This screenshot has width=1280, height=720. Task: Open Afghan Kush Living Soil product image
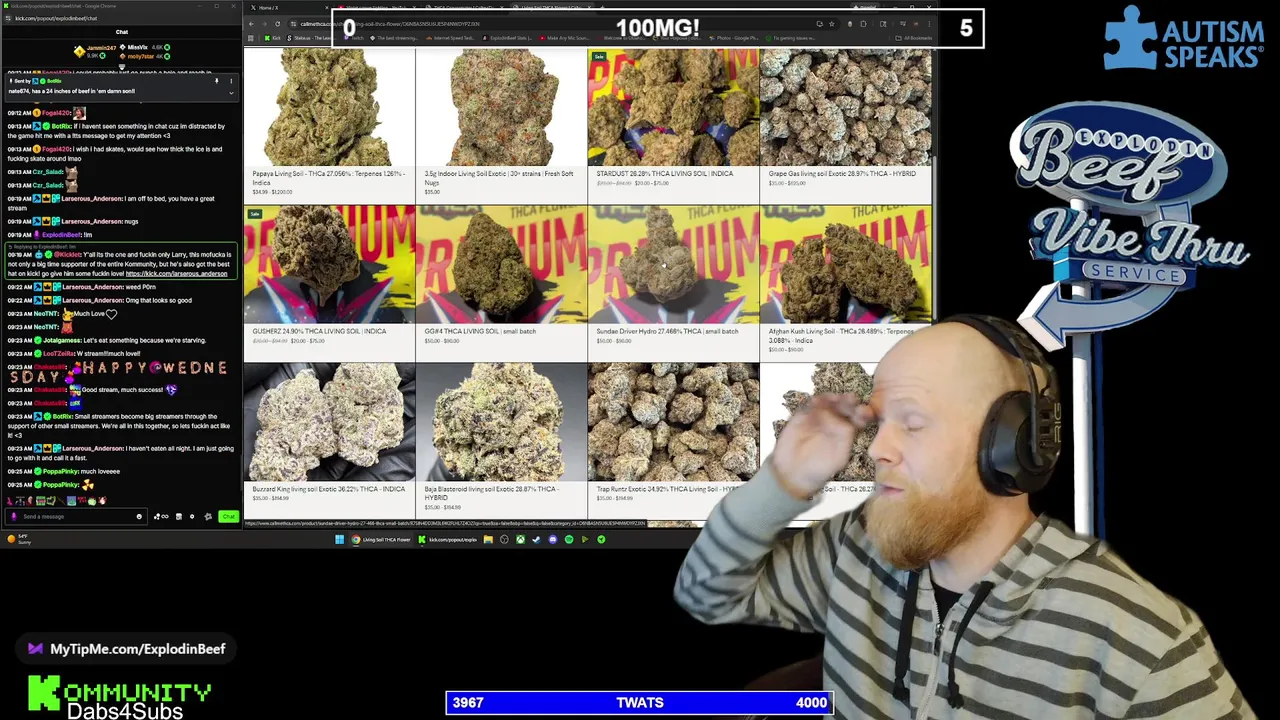tap(845, 264)
